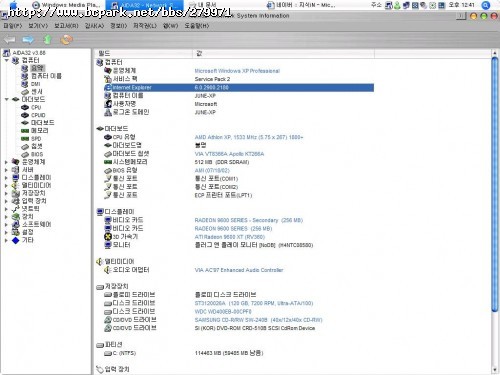The image size is (500, 375).
Task: Open the 파일(F) menu
Action: (x=12, y=26)
